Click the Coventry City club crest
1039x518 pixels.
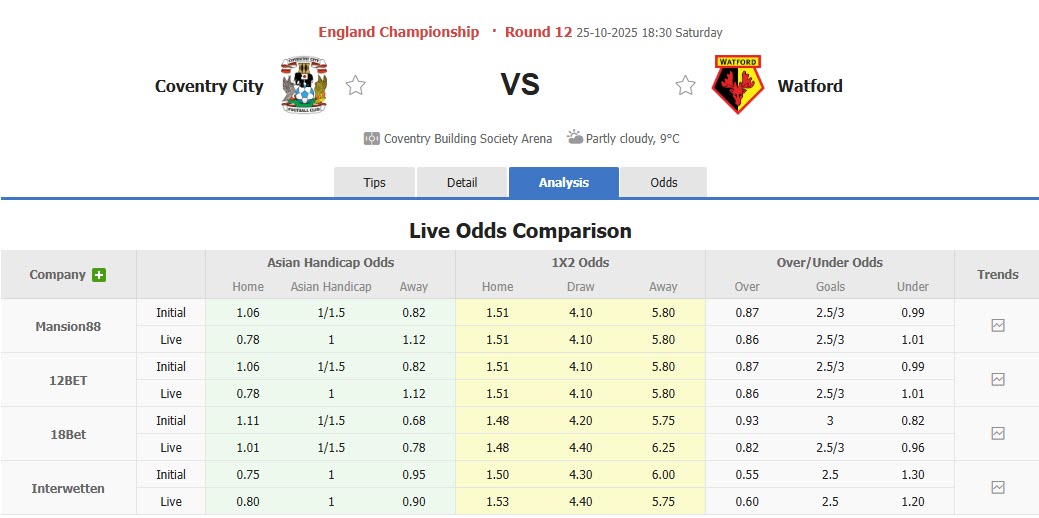(304, 85)
